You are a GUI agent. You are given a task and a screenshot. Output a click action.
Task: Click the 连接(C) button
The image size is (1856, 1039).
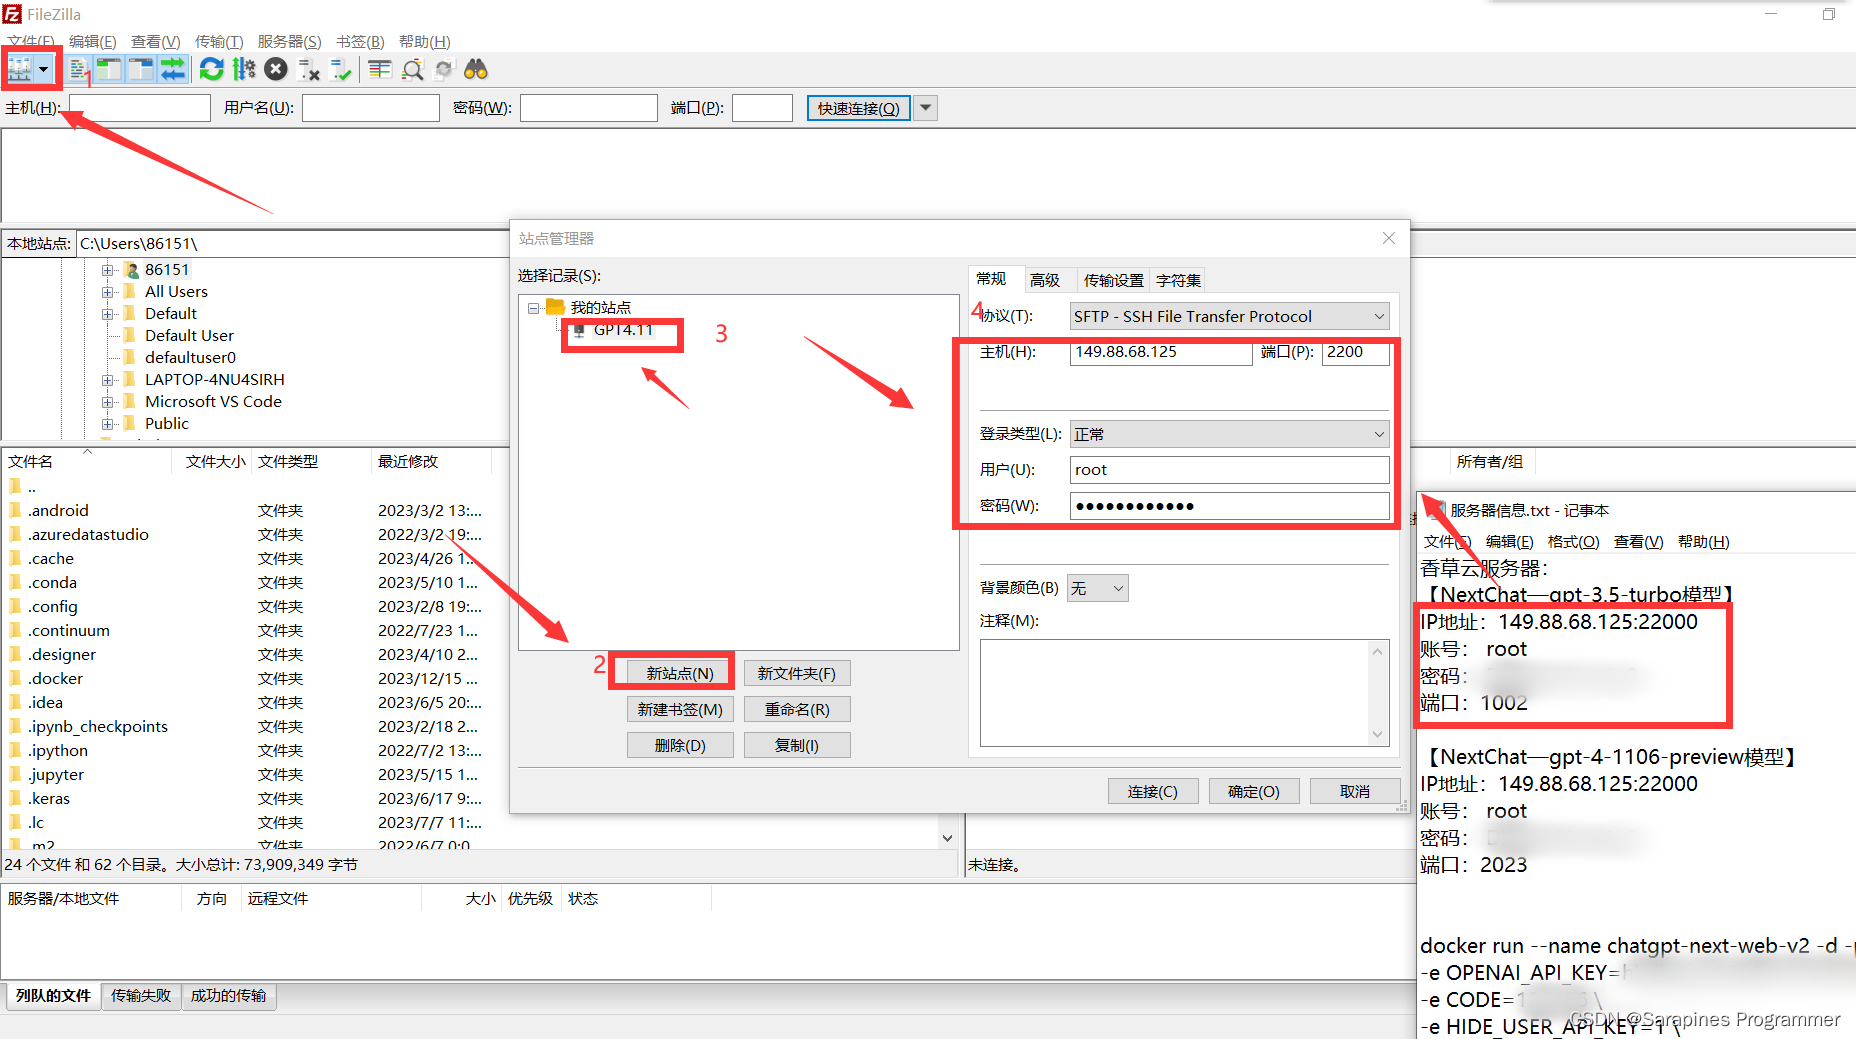pyautogui.click(x=1152, y=791)
